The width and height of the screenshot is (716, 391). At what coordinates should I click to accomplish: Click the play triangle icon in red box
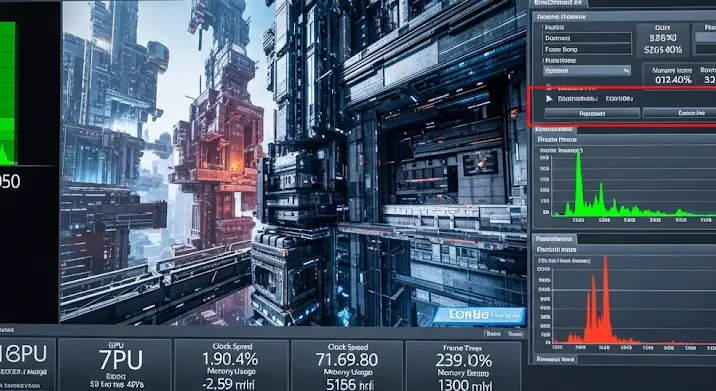click(x=549, y=99)
